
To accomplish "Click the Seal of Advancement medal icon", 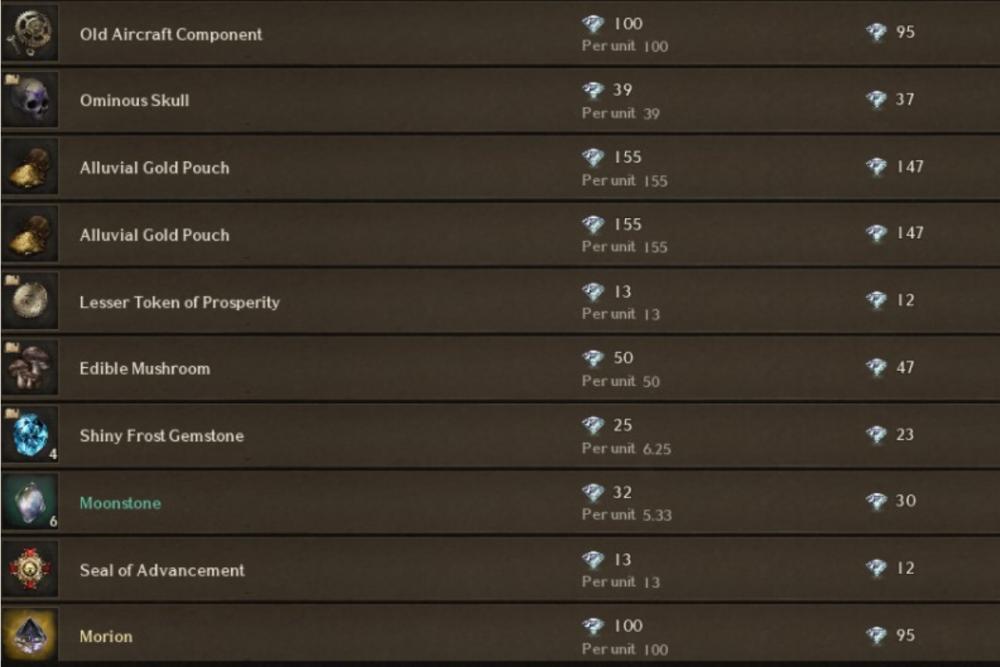I will click(30, 569).
